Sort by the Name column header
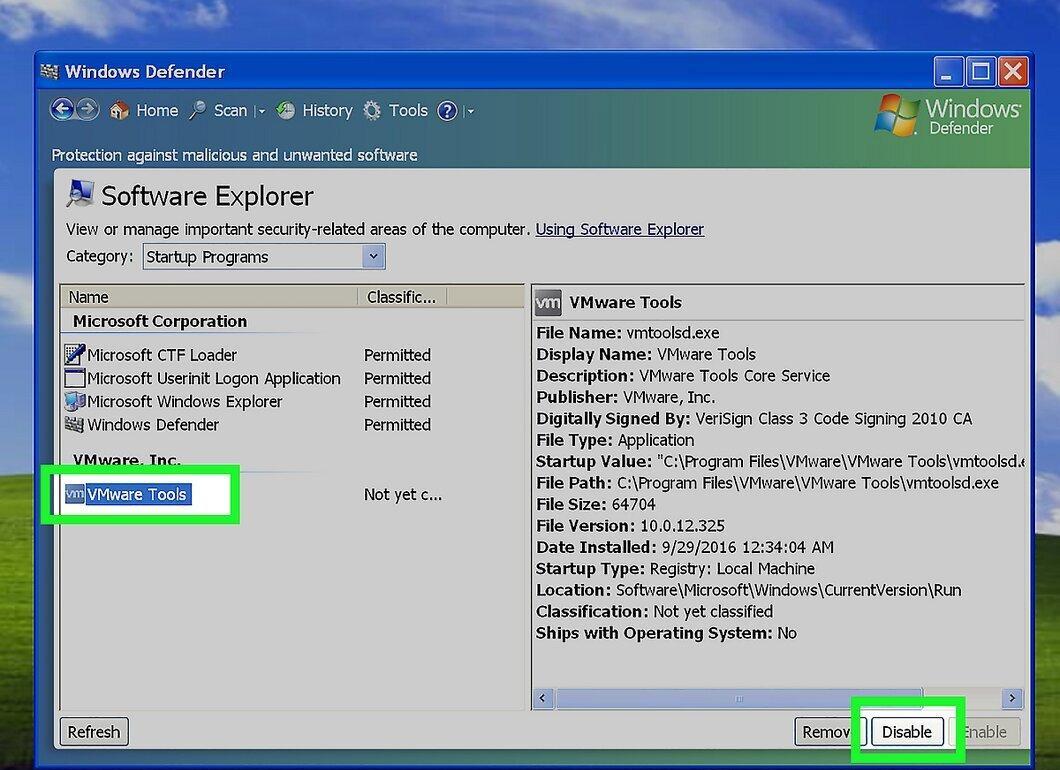 click(x=209, y=297)
